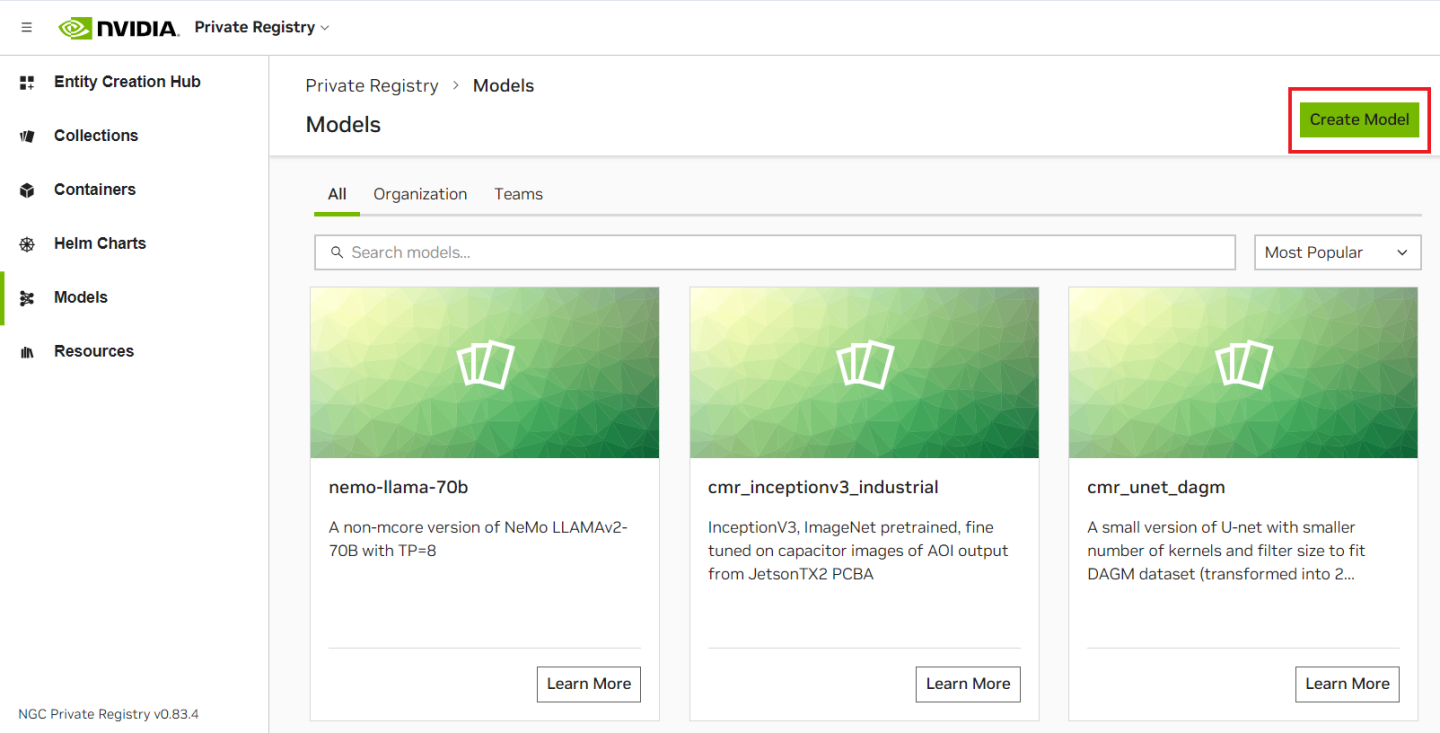Click the Create Model button

coord(1359,120)
